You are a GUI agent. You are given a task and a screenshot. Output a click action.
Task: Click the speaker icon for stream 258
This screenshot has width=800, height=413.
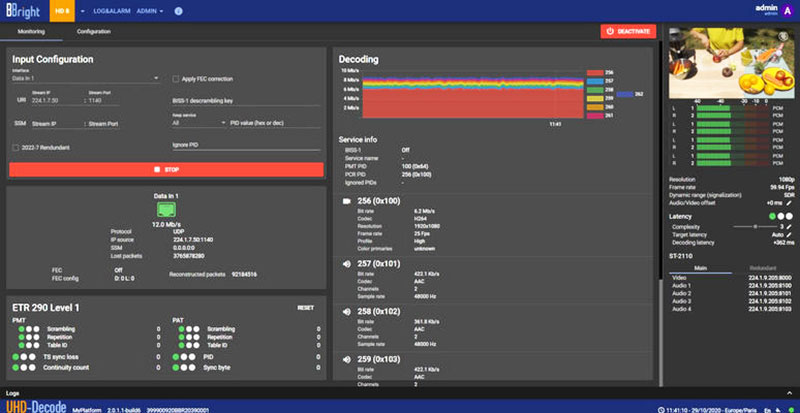point(346,310)
